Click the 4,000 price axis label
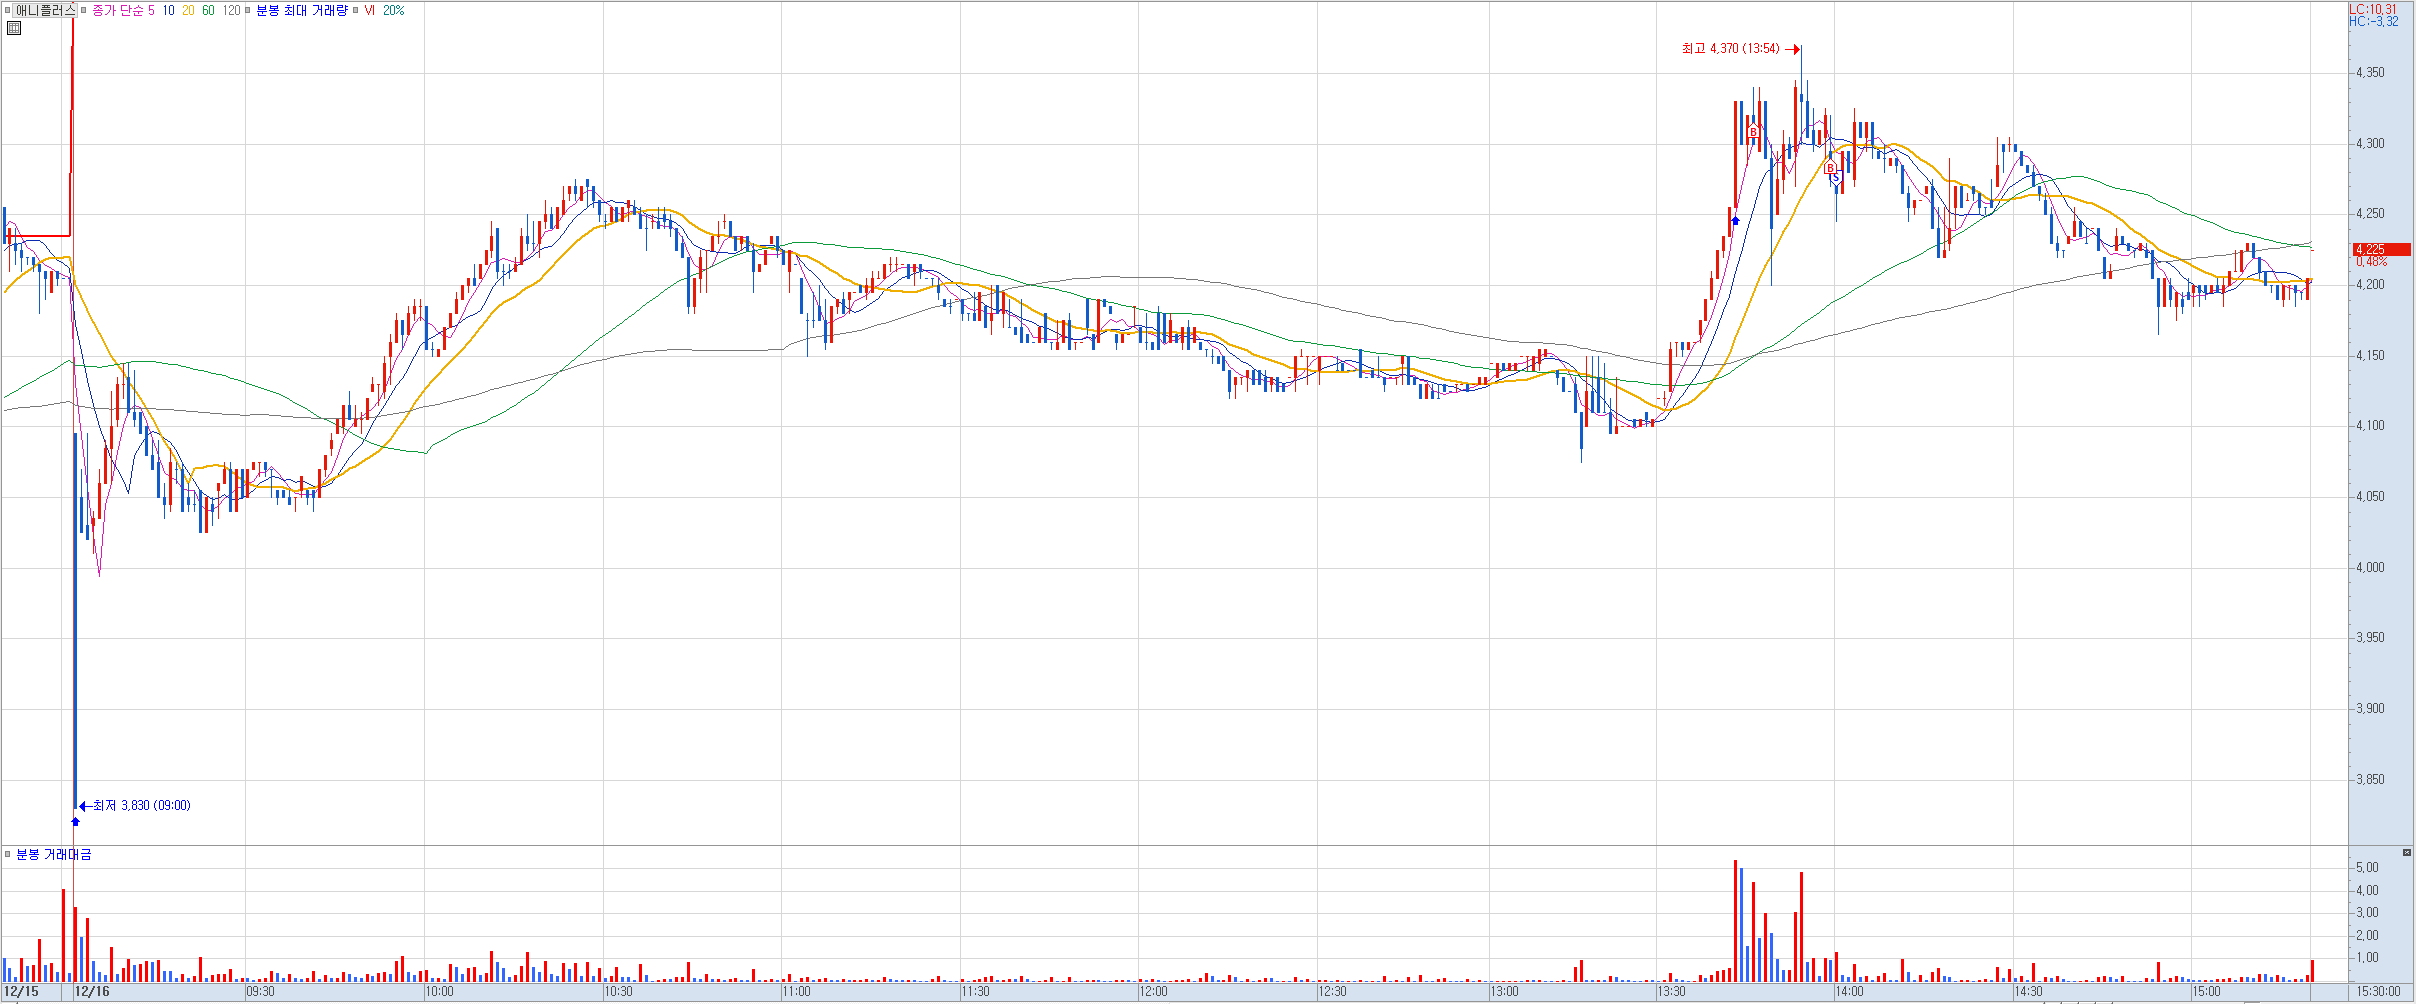The height and width of the screenshot is (1004, 2416). tap(2368, 567)
